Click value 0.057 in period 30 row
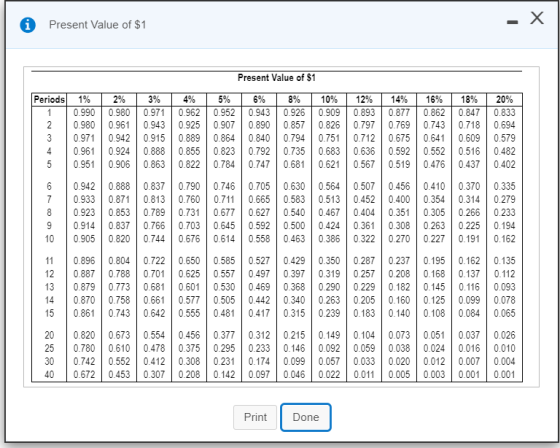 click(329, 361)
